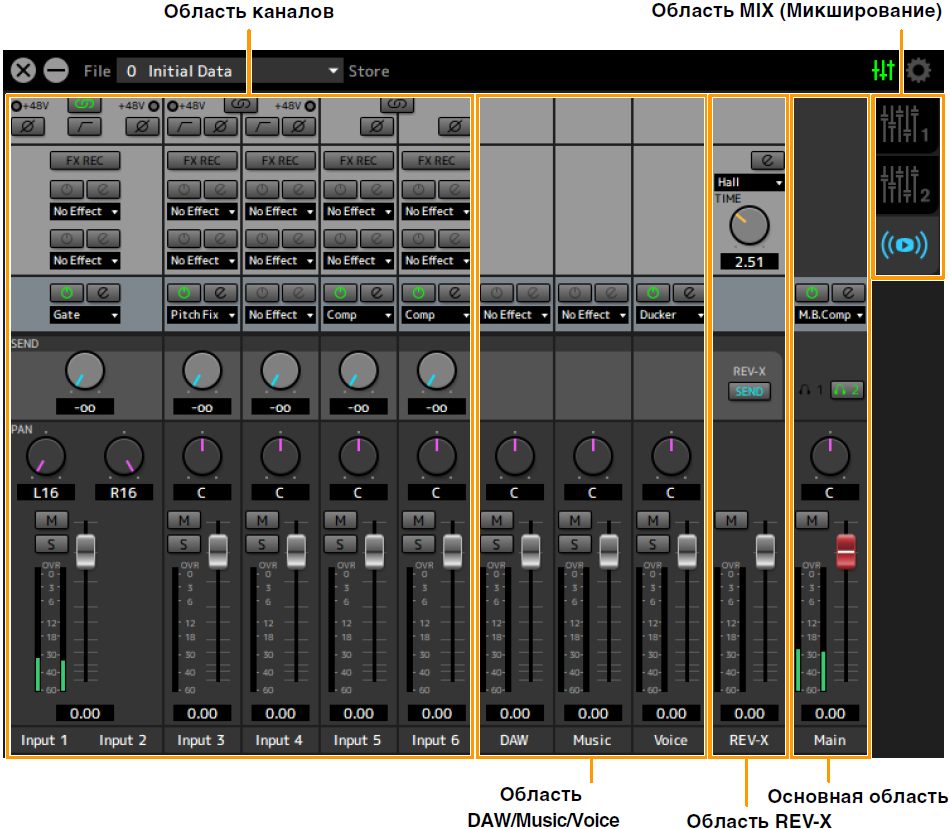Viewport: 950px width, 829px height.
Task: Toggle Ducker effect power on Voice
Action: 653,293
